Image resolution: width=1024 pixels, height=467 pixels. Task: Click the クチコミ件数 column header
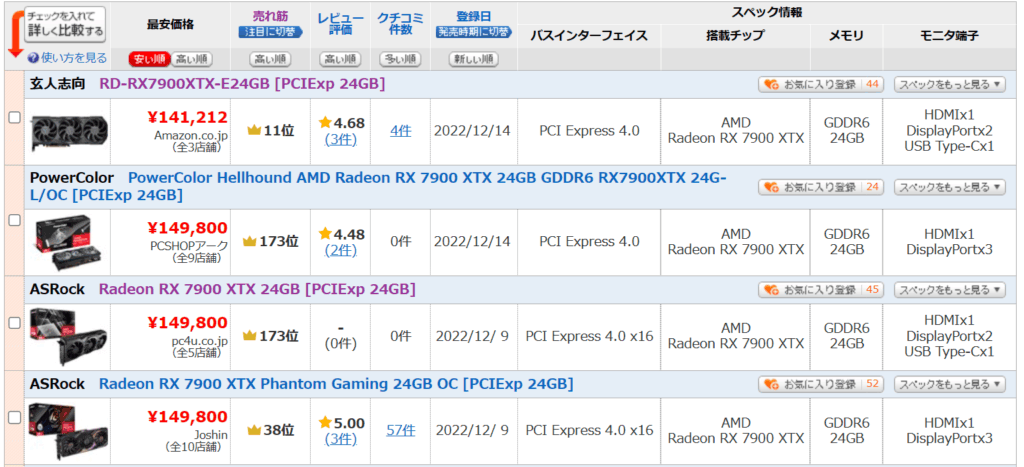(400, 24)
